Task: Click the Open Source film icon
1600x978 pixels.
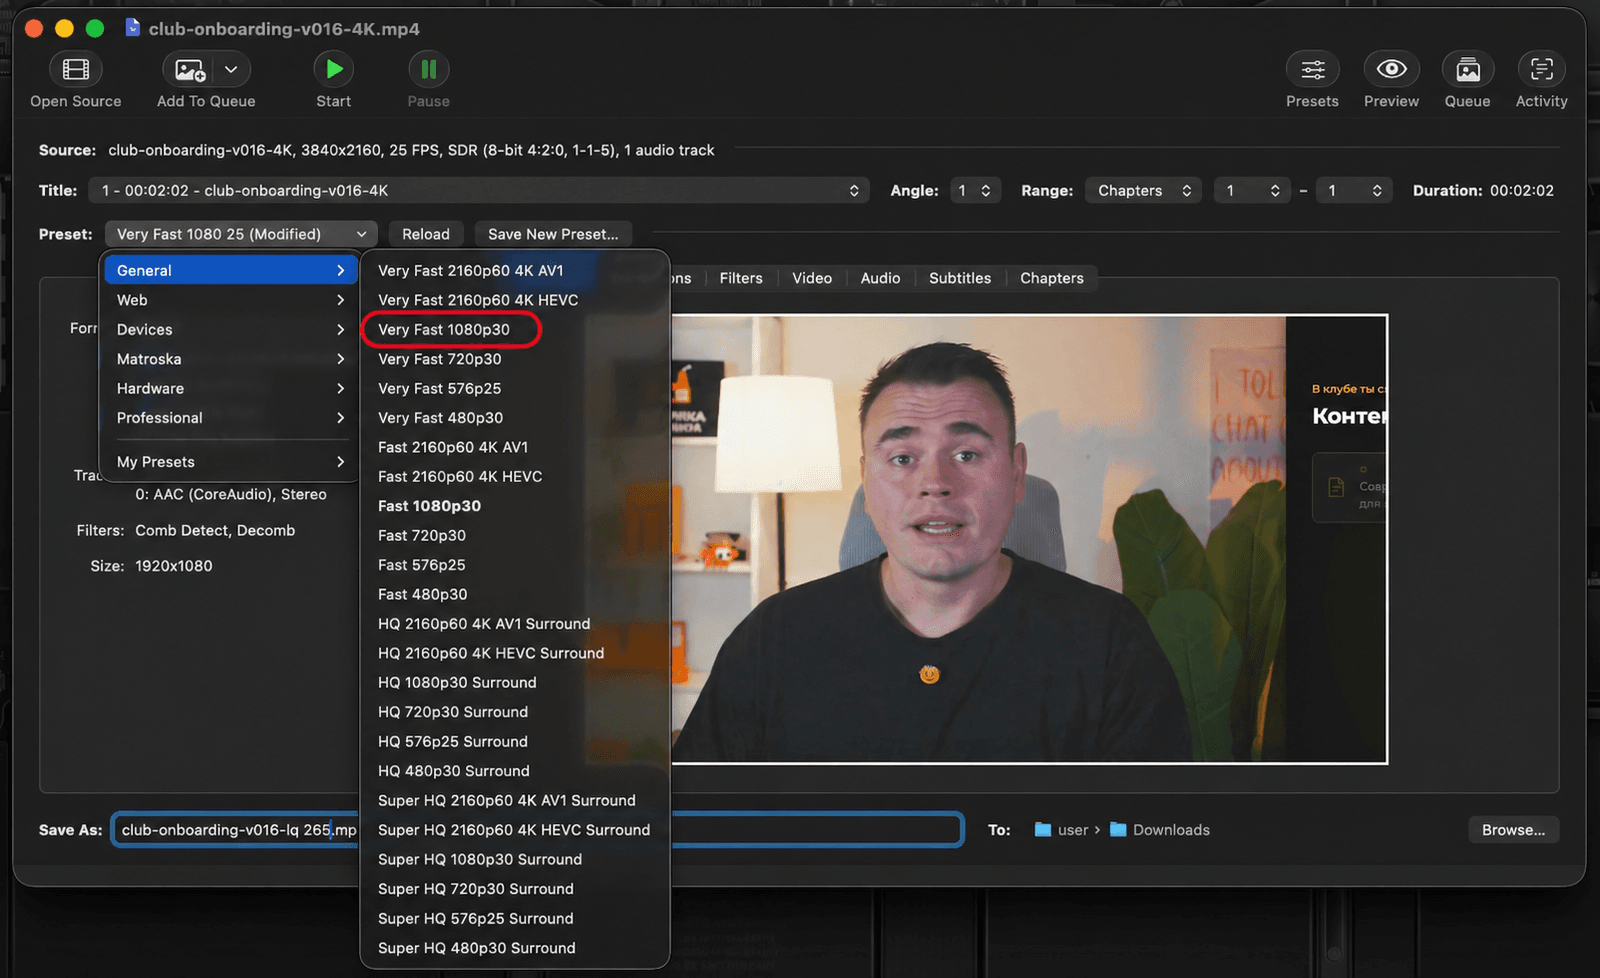Action: coord(76,69)
